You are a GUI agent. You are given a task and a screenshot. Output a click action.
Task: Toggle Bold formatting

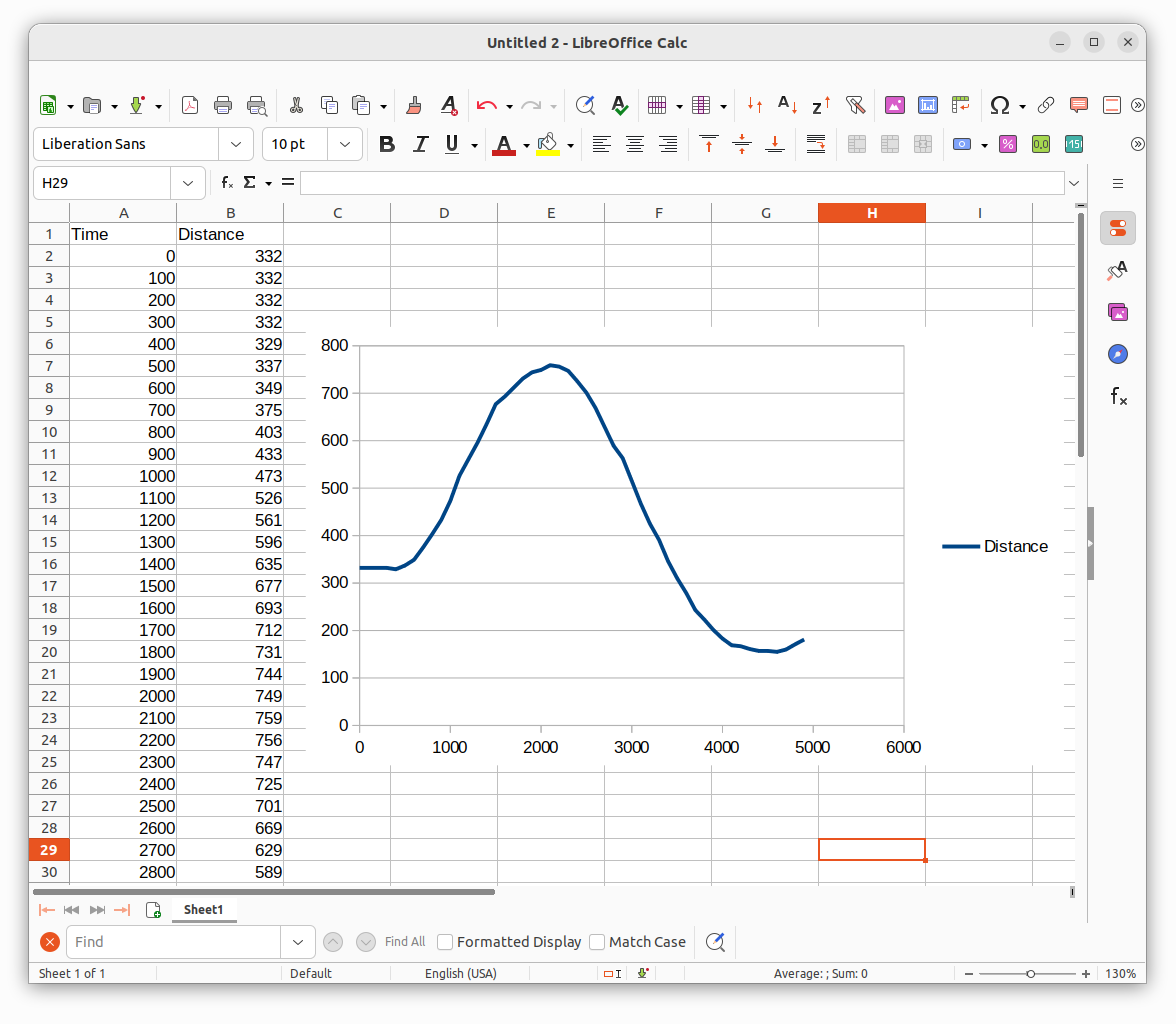click(387, 144)
